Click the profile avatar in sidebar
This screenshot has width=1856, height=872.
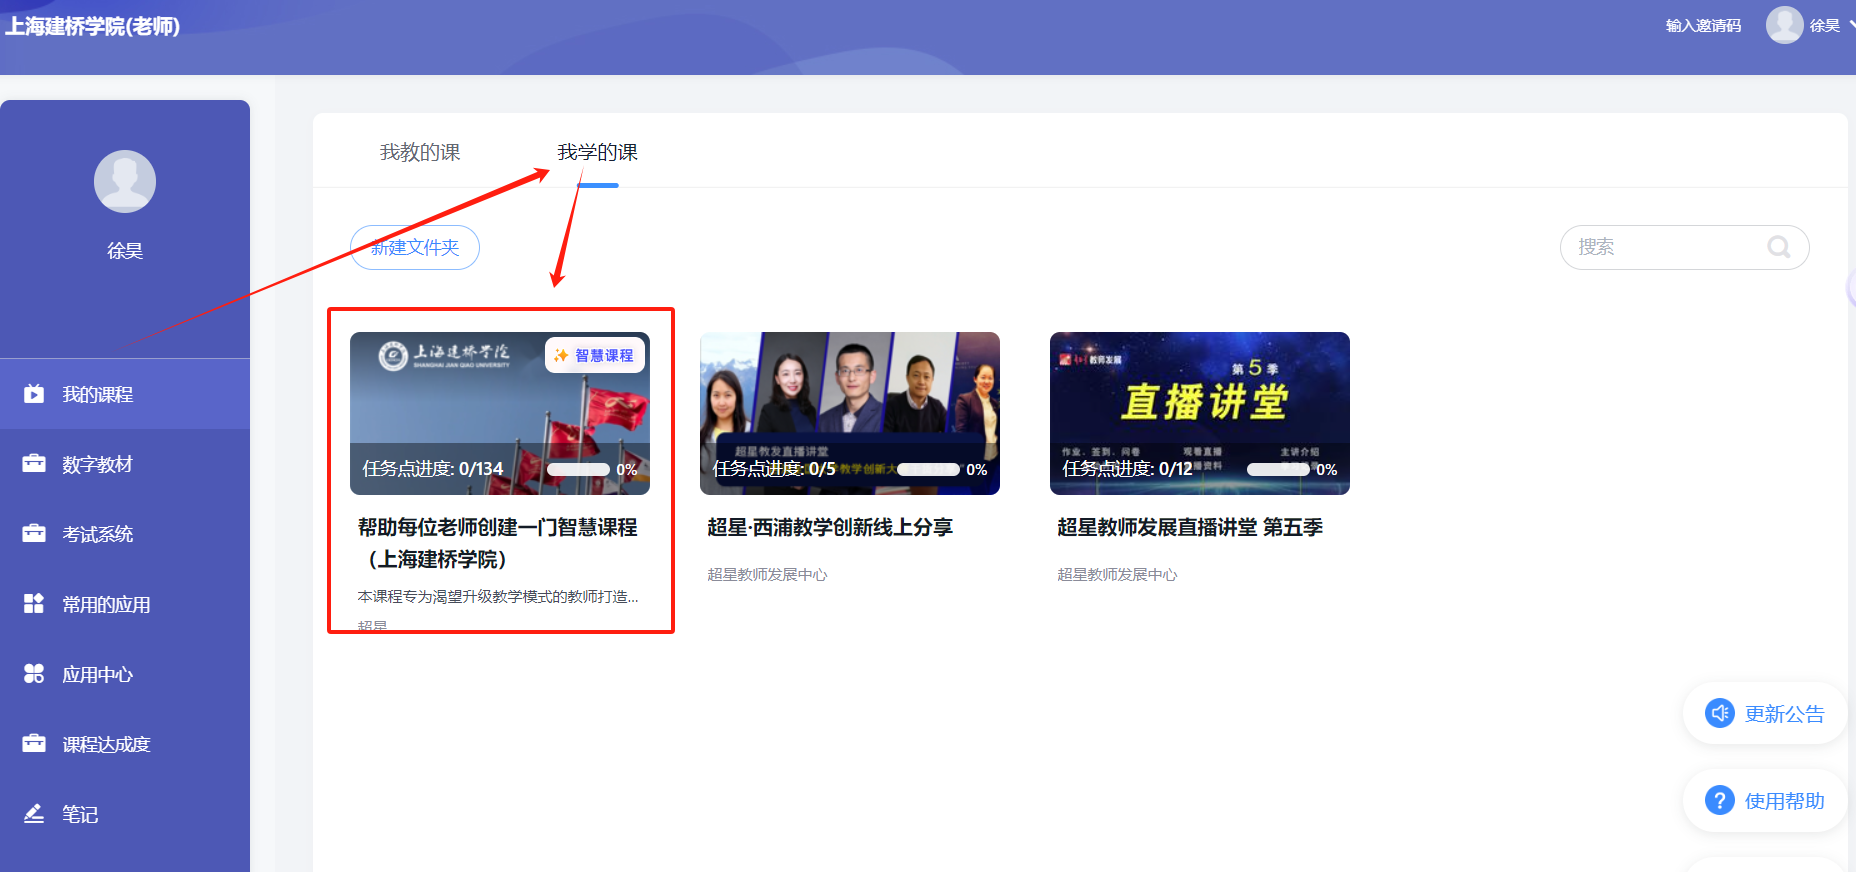125,181
